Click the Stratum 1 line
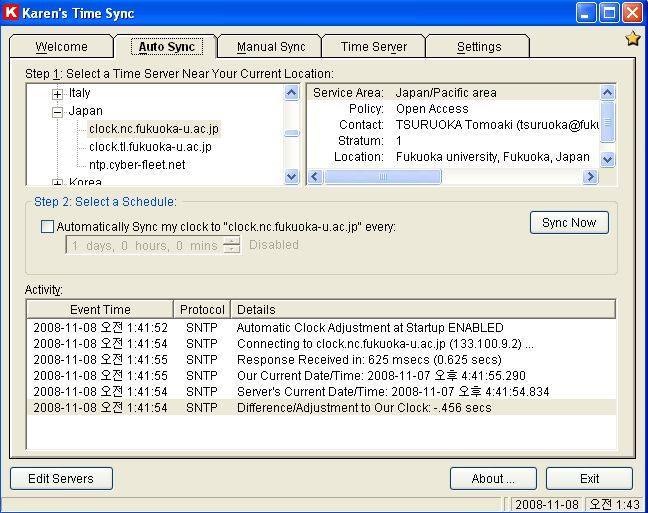Image resolution: width=648 pixels, height=513 pixels. [453, 141]
